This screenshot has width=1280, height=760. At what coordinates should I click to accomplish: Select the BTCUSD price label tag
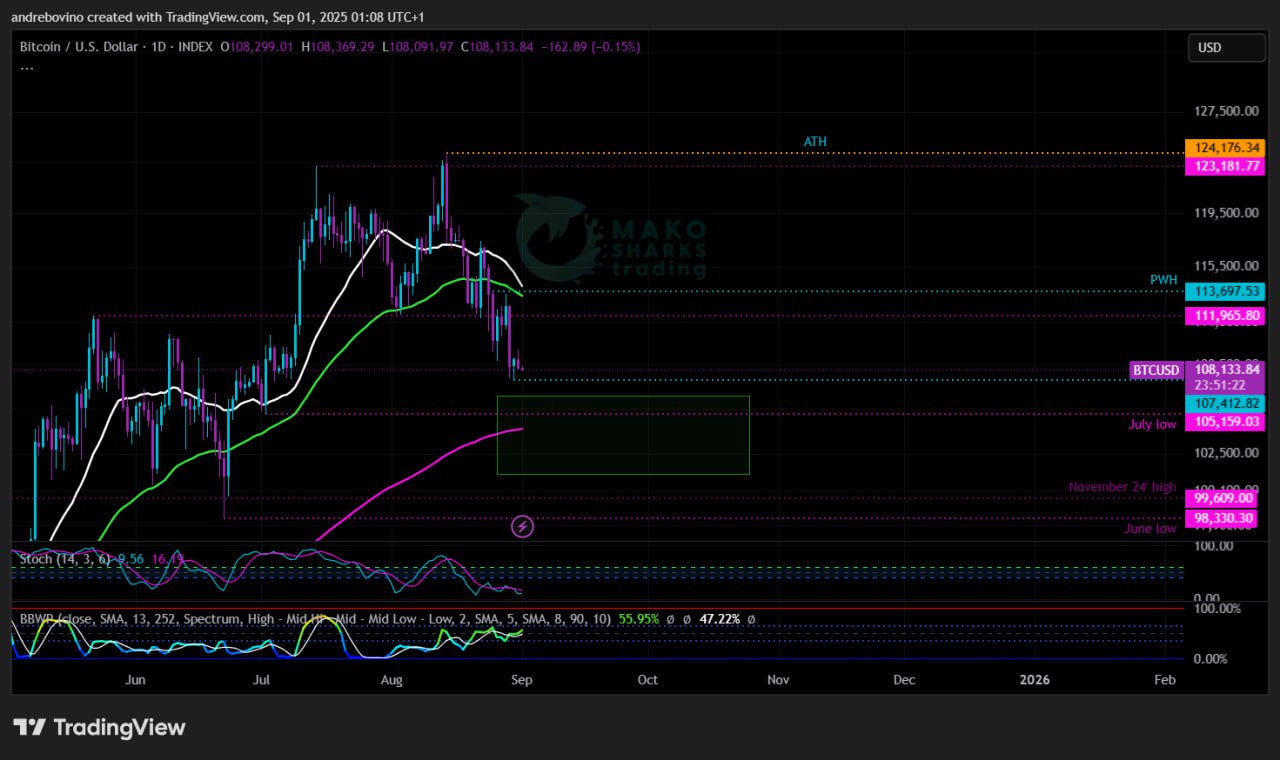point(1155,371)
